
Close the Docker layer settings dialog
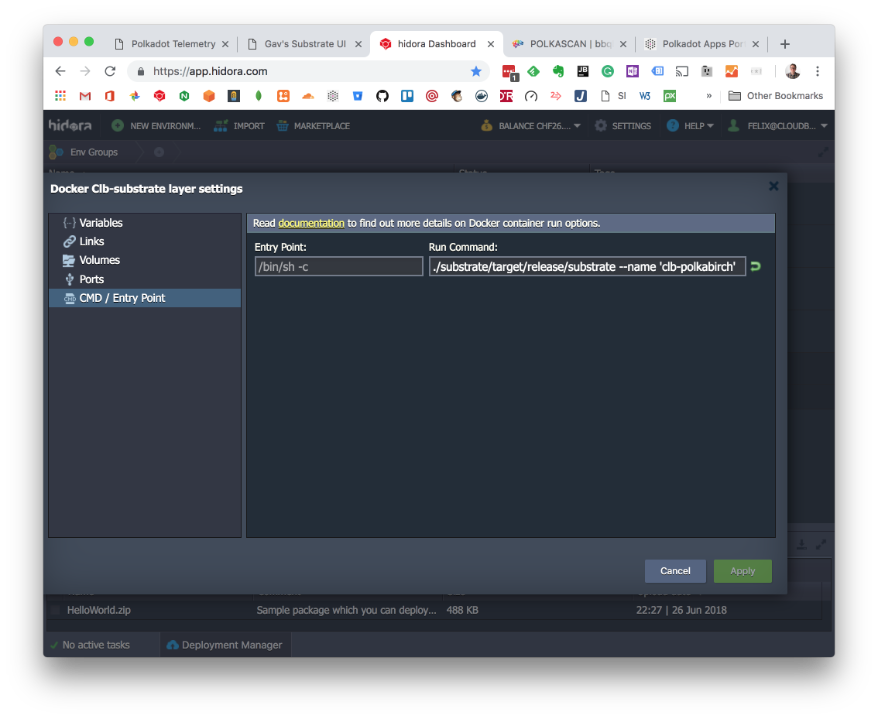coord(773,186)
